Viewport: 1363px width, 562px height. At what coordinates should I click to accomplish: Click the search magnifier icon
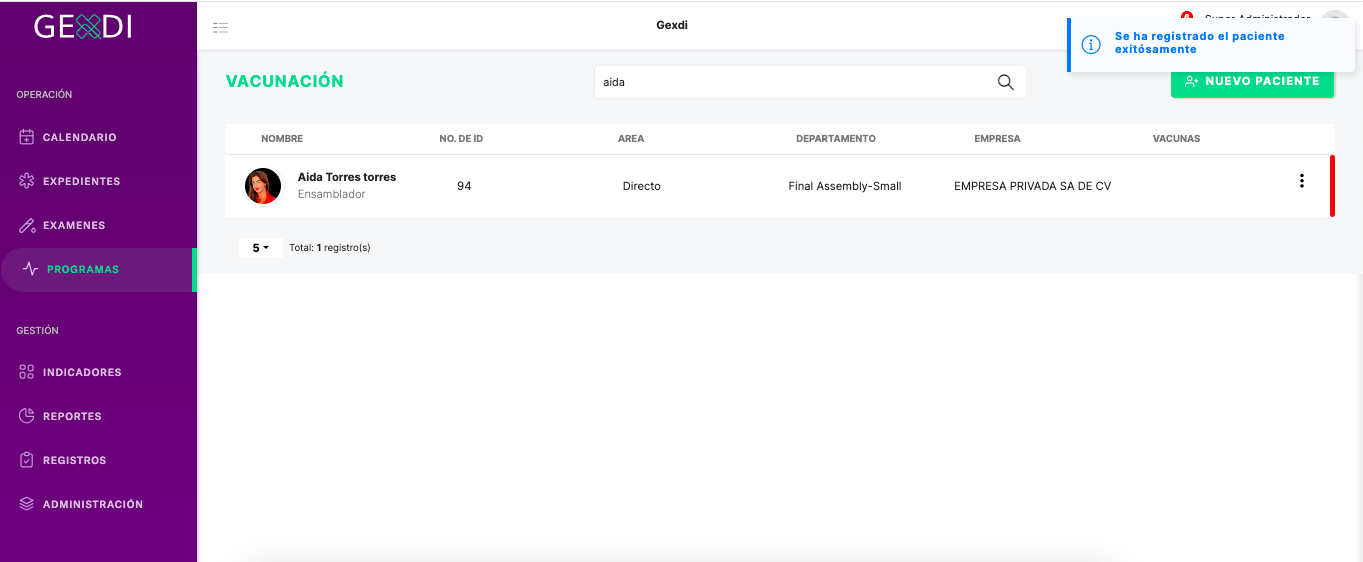(x=1006, y=82)
